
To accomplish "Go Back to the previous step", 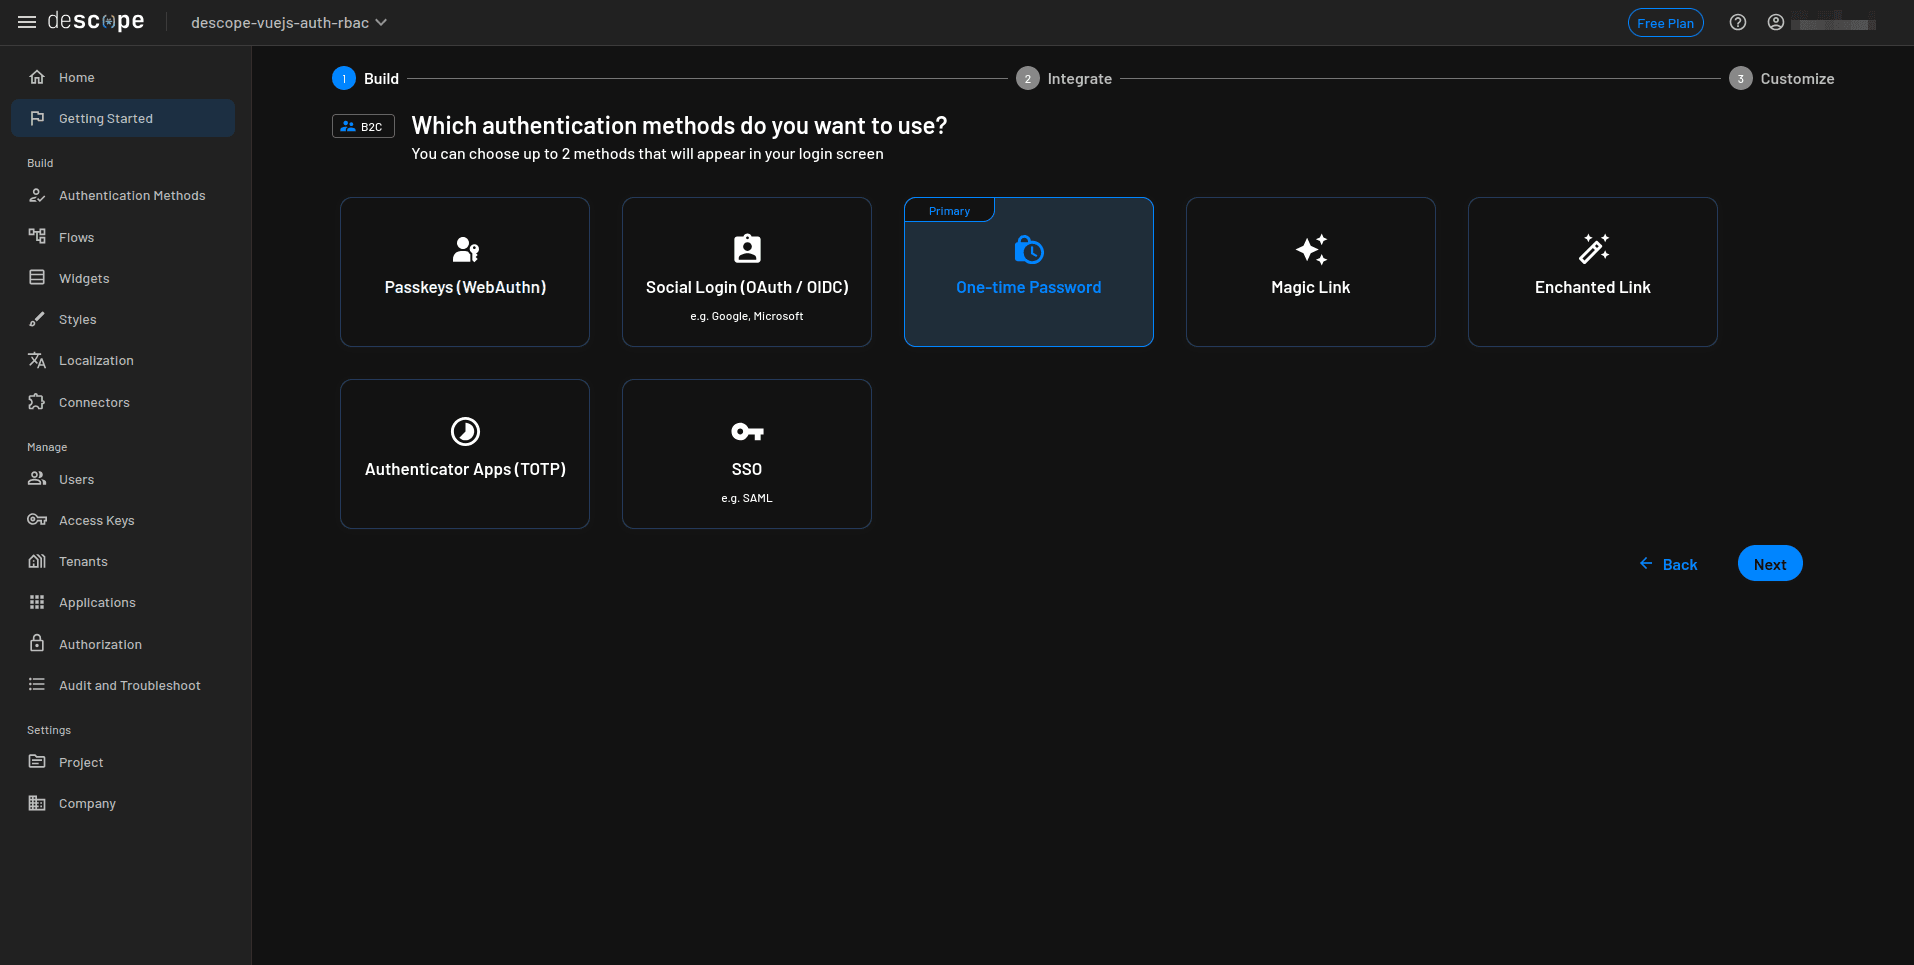I will [1669, 564].
